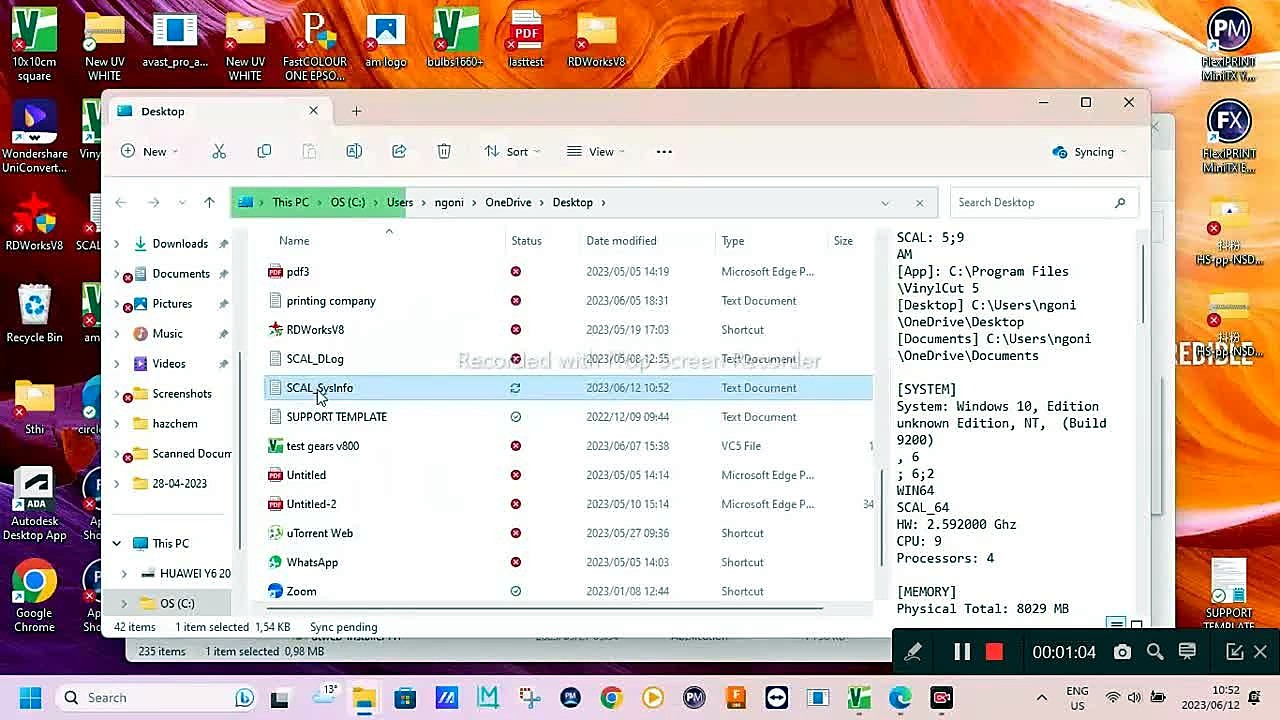Add a new File Explorer tab
1280x720 pixels.
(356, 111)
